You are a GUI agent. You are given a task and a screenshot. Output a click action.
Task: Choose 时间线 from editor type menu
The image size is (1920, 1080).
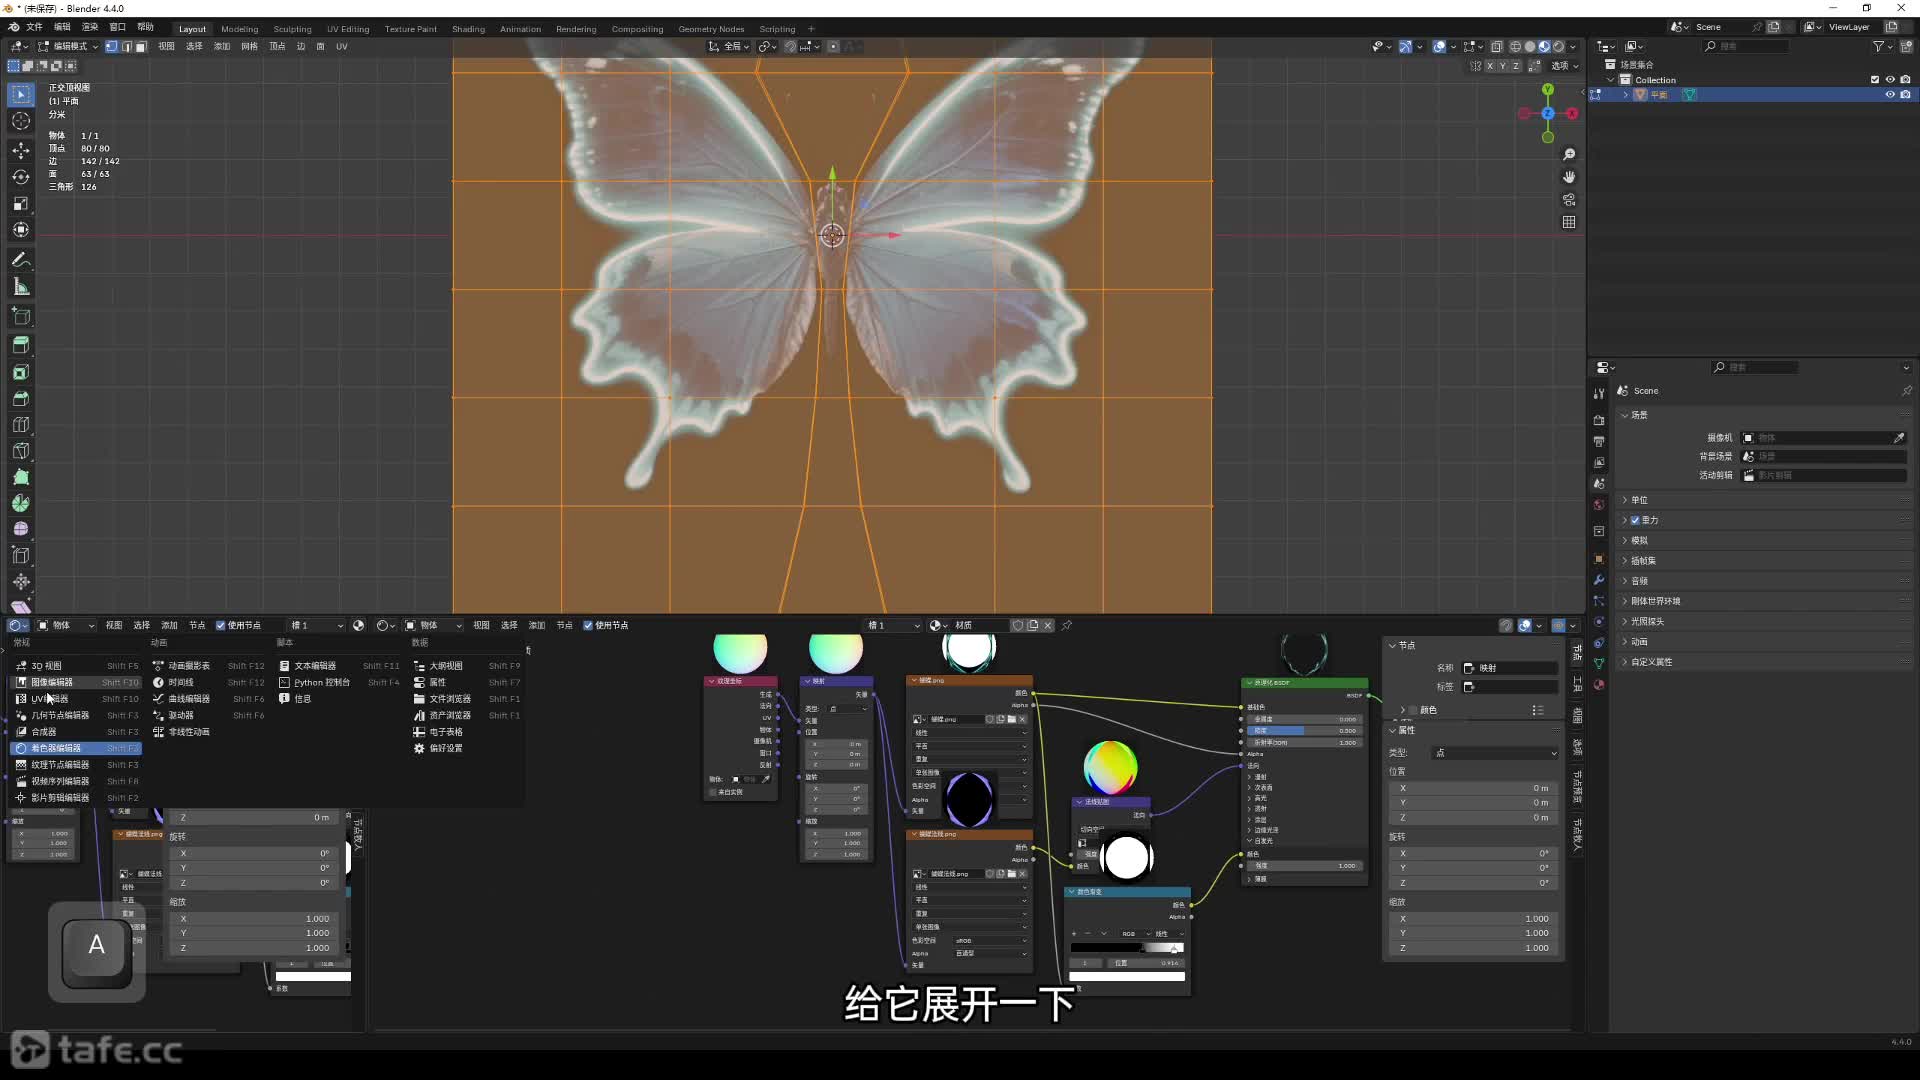pyautogui.click(x=208, y=683)
